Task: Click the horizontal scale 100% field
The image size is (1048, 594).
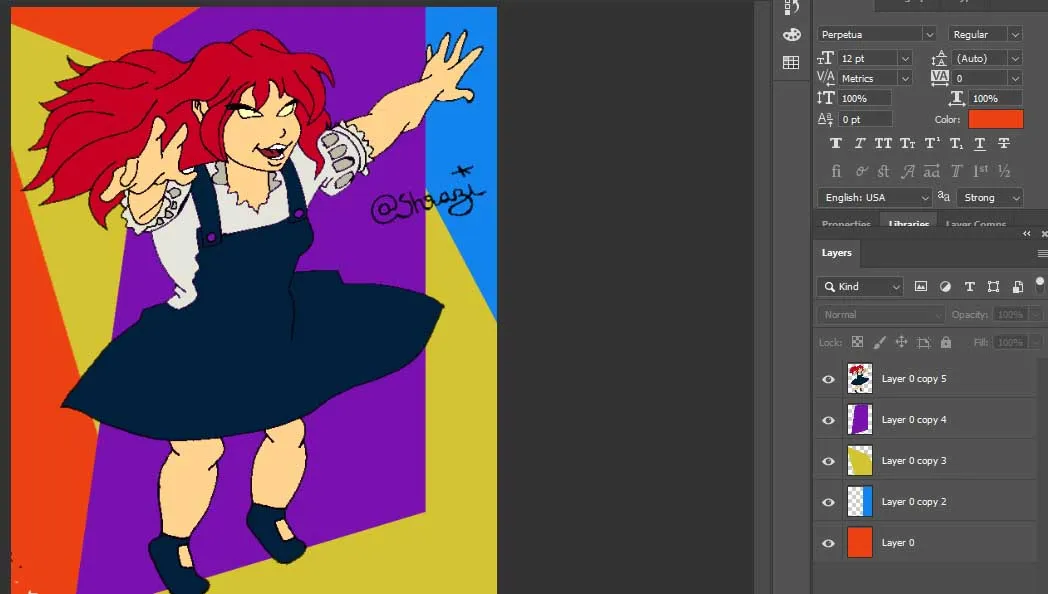Action: (995, 98)
